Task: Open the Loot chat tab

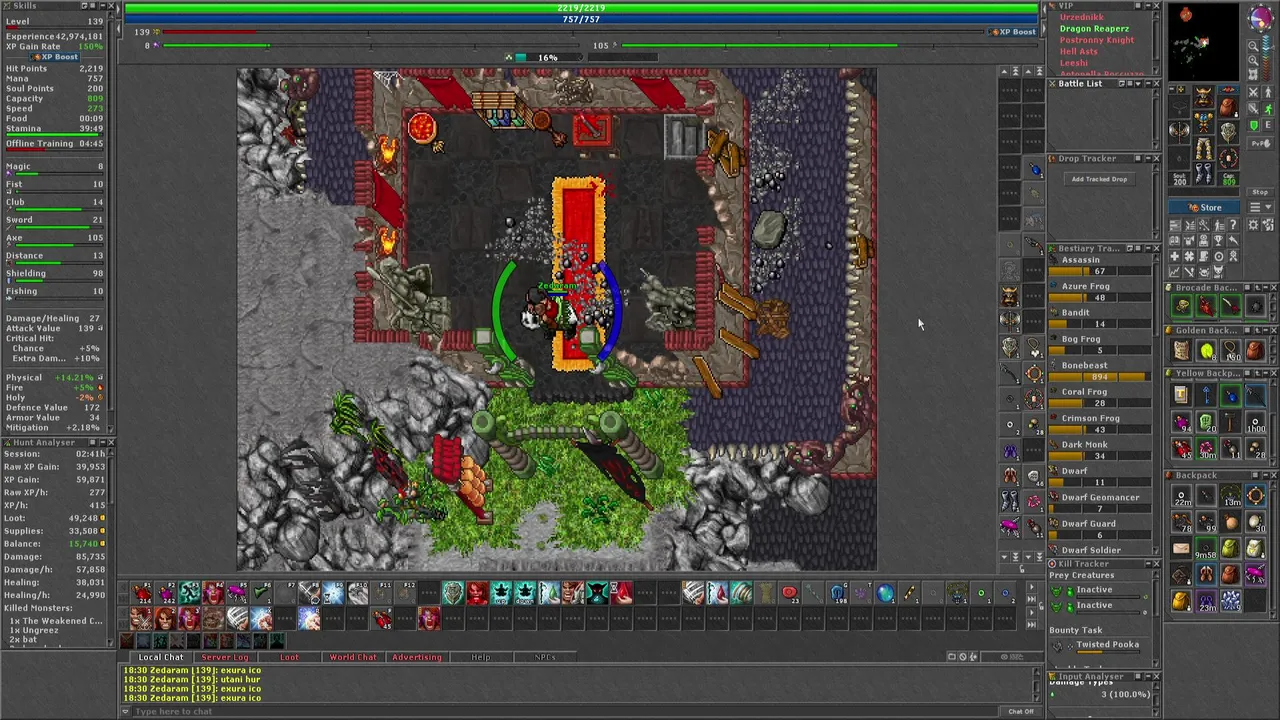Action: [x=289, y=657]
